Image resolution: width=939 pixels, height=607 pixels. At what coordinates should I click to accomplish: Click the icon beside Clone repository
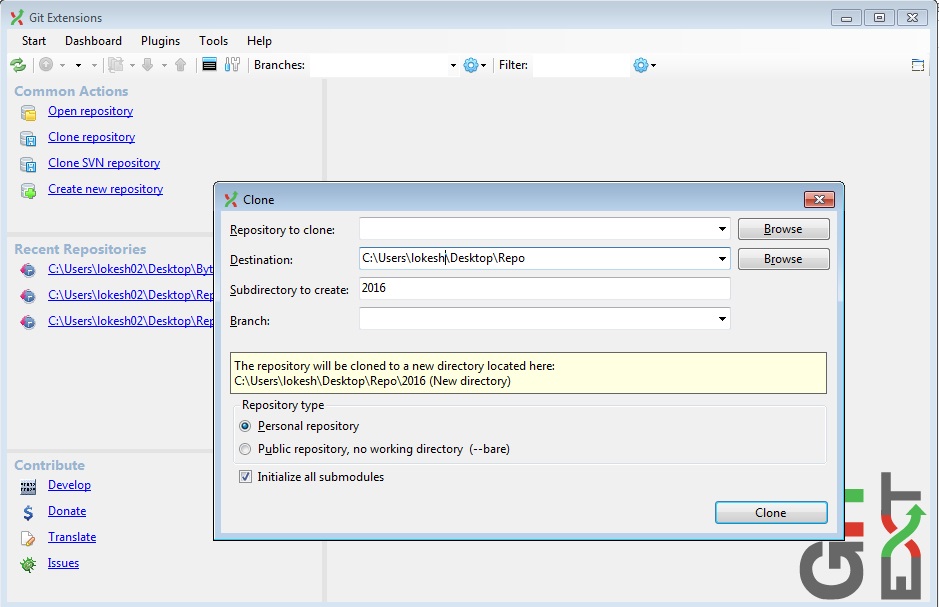pos(28,138)
